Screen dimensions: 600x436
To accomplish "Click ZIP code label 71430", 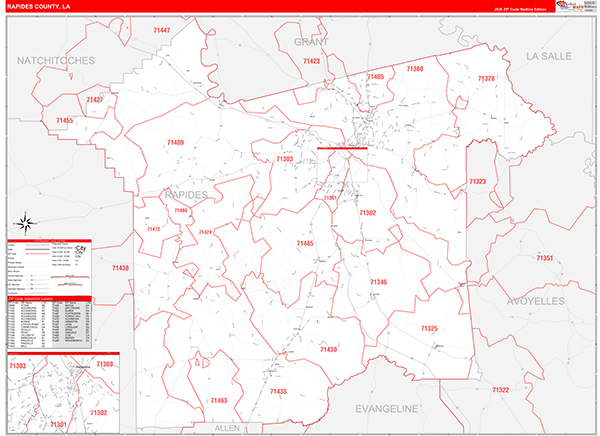I will [x=328, y=349].
